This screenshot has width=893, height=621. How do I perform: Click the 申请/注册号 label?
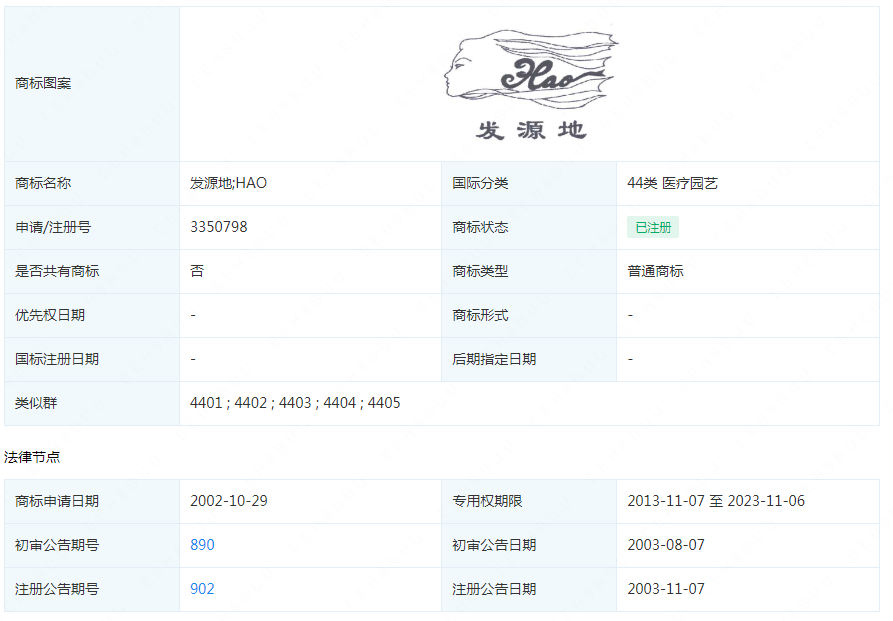tap(53, 227)
